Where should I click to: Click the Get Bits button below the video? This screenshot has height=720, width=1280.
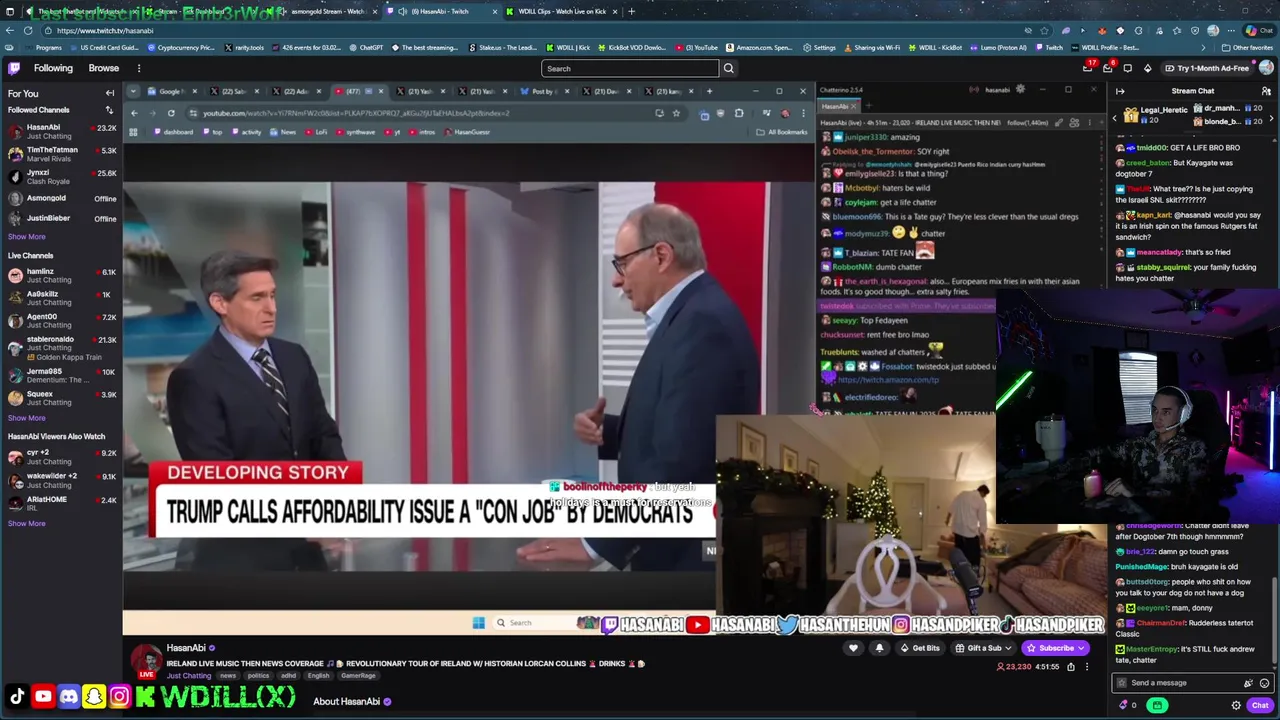(x=920, y=648)
